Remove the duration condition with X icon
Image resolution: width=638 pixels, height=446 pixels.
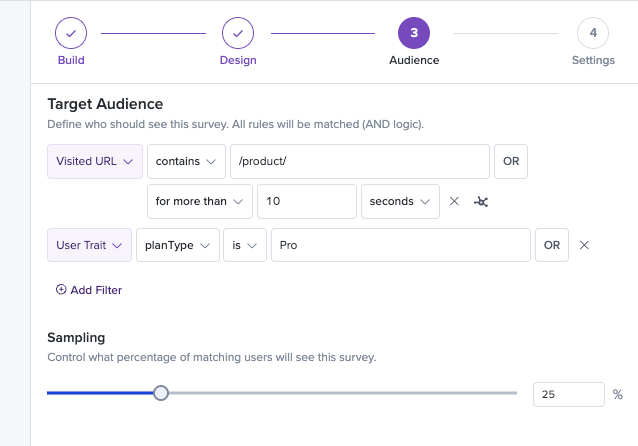tap(454, 201)
